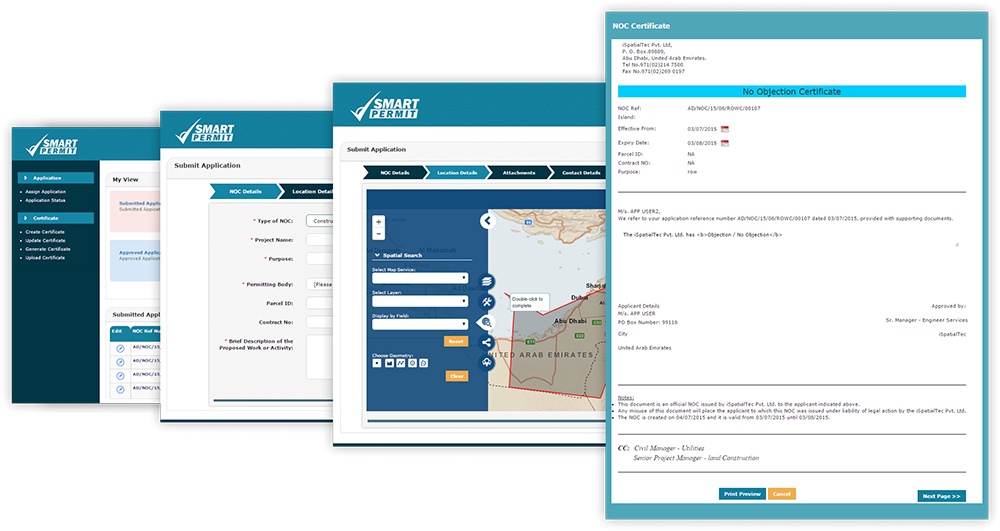This screenshot has height=531, width=1000.
Task: Open the Effective From calendar picker
Action: pyautogui.click(x=725, y=129)
